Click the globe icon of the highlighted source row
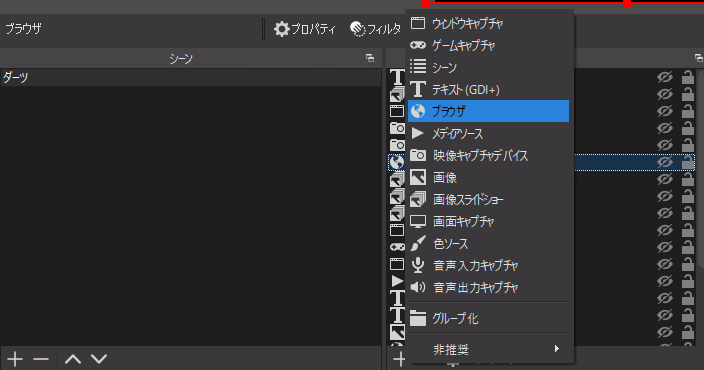The height and width of the screenshot is (370, 704). pos(397,162)
